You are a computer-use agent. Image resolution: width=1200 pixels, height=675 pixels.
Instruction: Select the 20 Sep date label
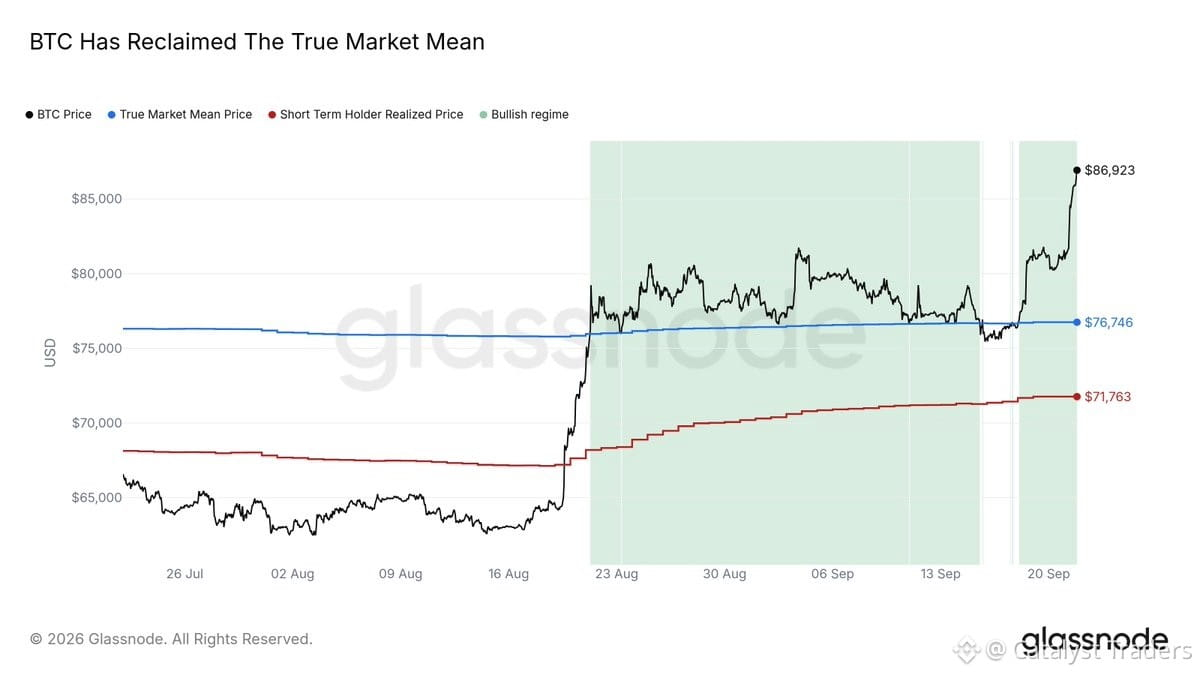[x=1049, y=574]
